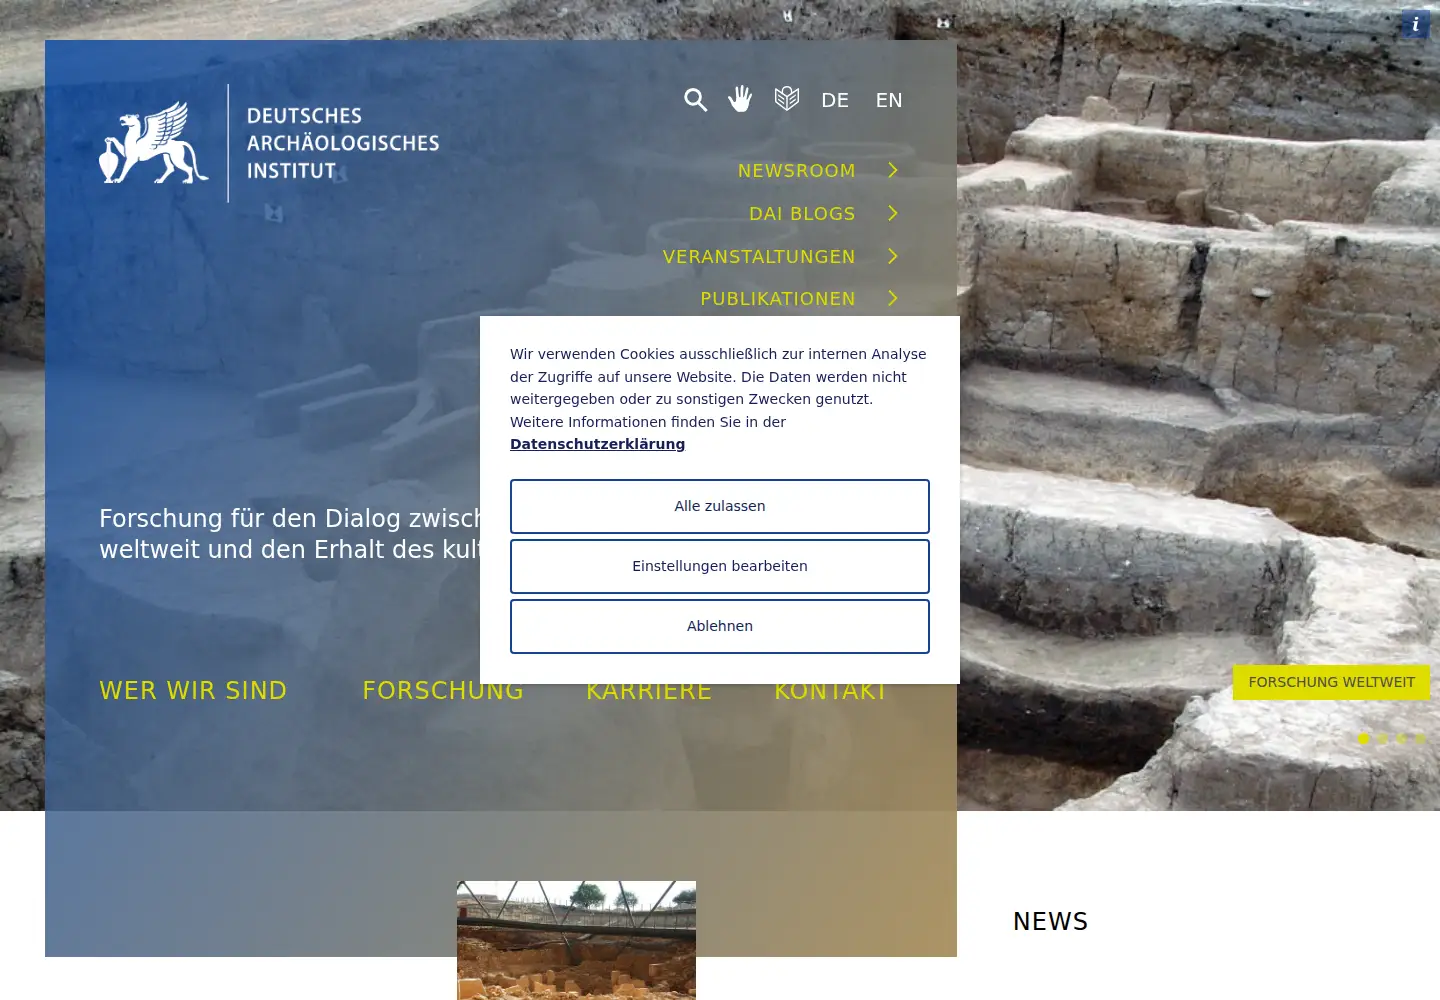Switch language to DE
The image size is (1440, 1000).
[x=835, y=100]
